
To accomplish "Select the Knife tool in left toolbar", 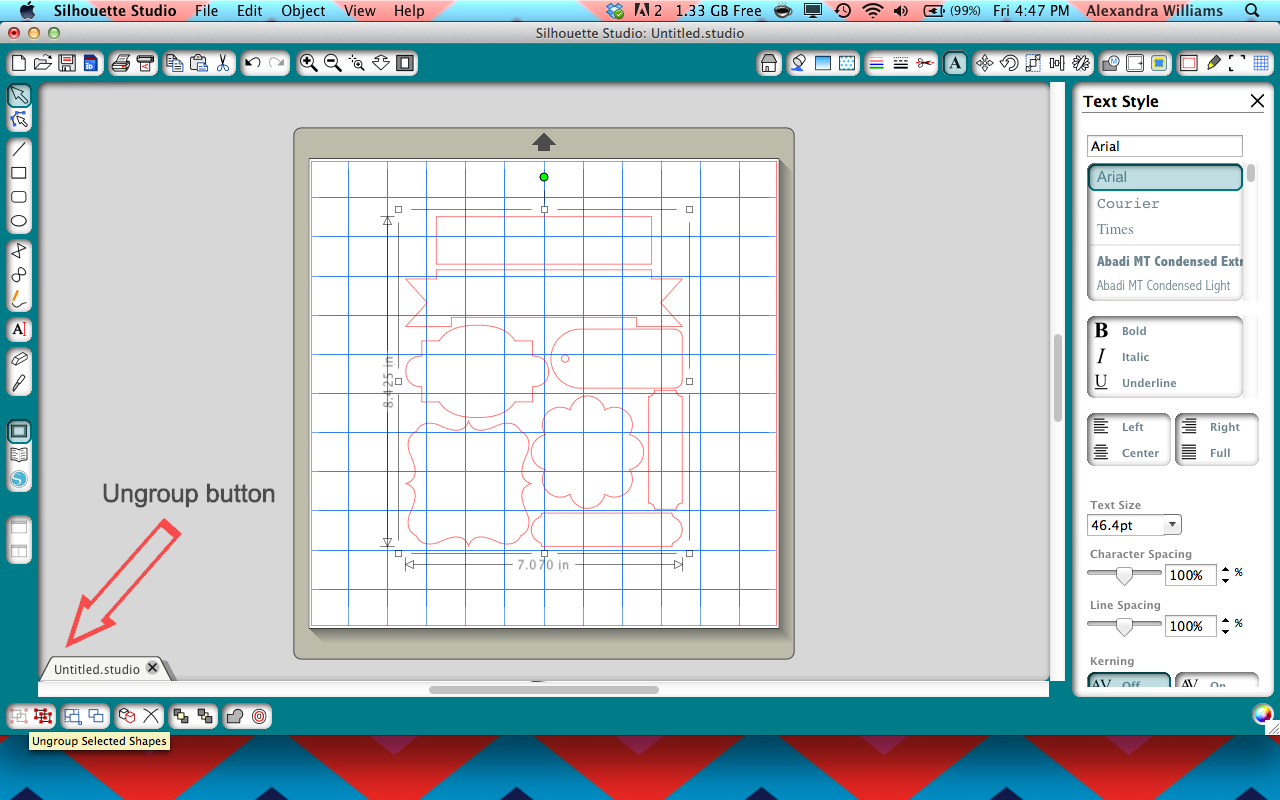I will [19, 382].
